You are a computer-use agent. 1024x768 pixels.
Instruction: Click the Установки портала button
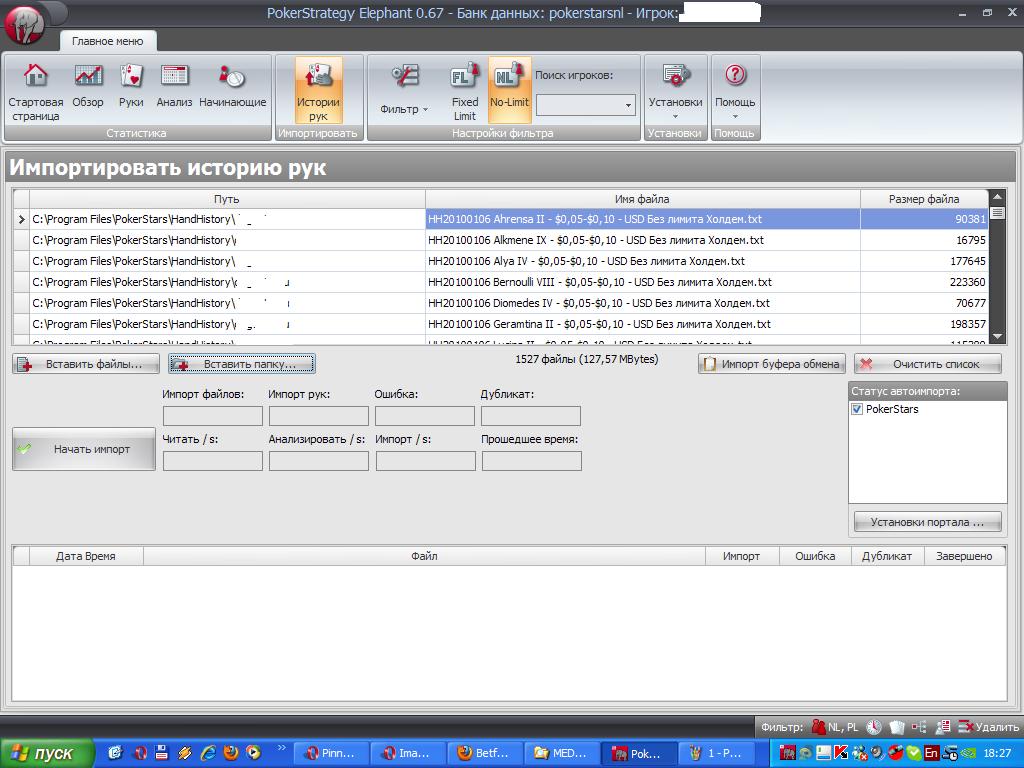point(927,522)
